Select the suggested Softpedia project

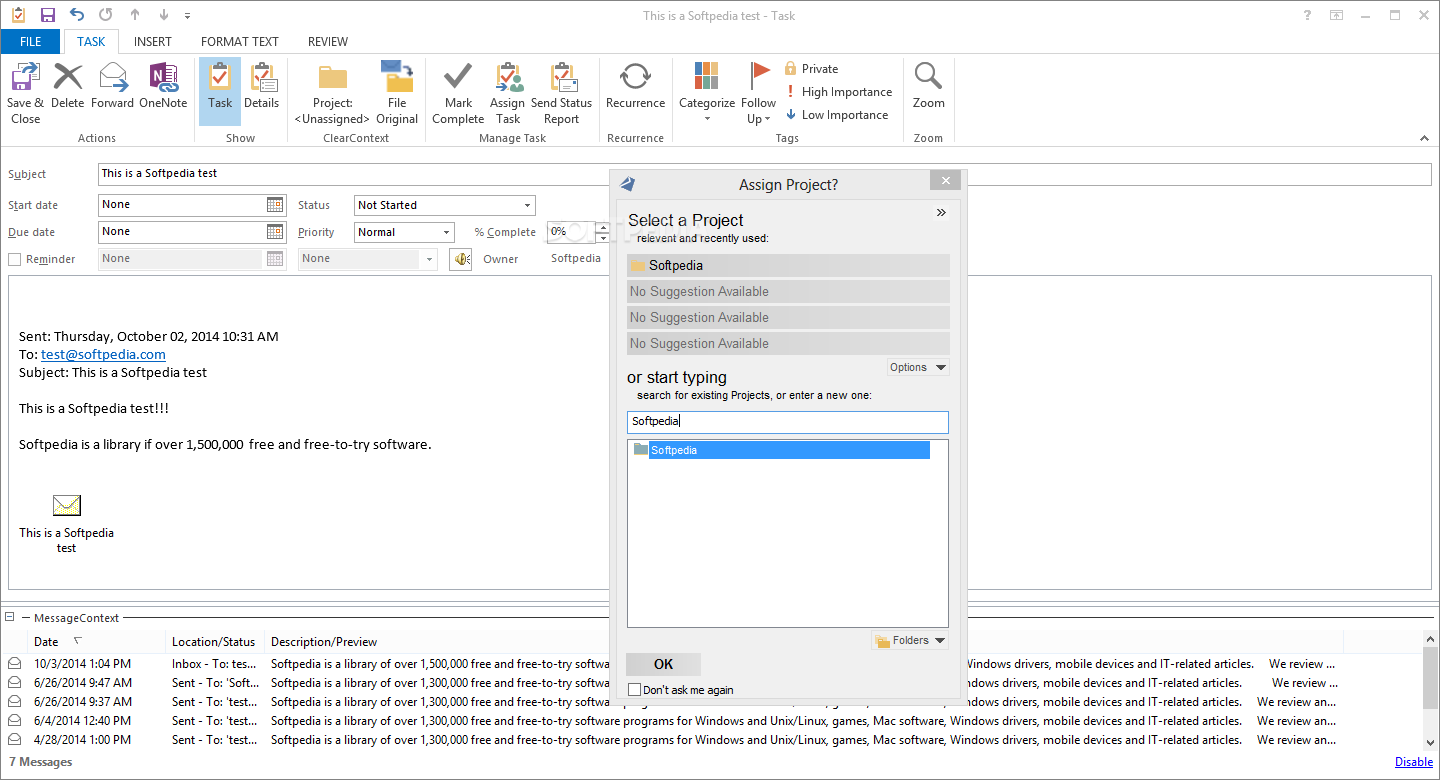coord(788,266)
